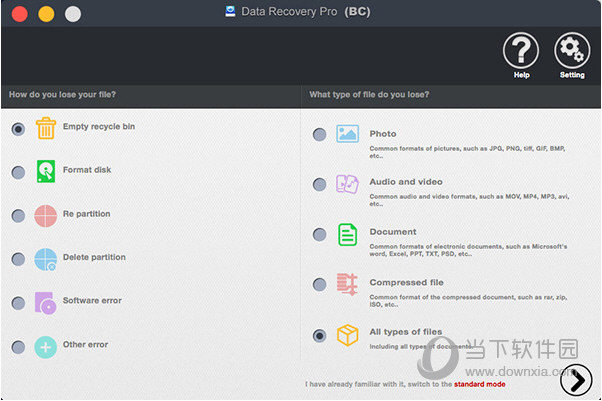602x401 pixels.
Task: Click the Help label text
Action: (521, 75)
